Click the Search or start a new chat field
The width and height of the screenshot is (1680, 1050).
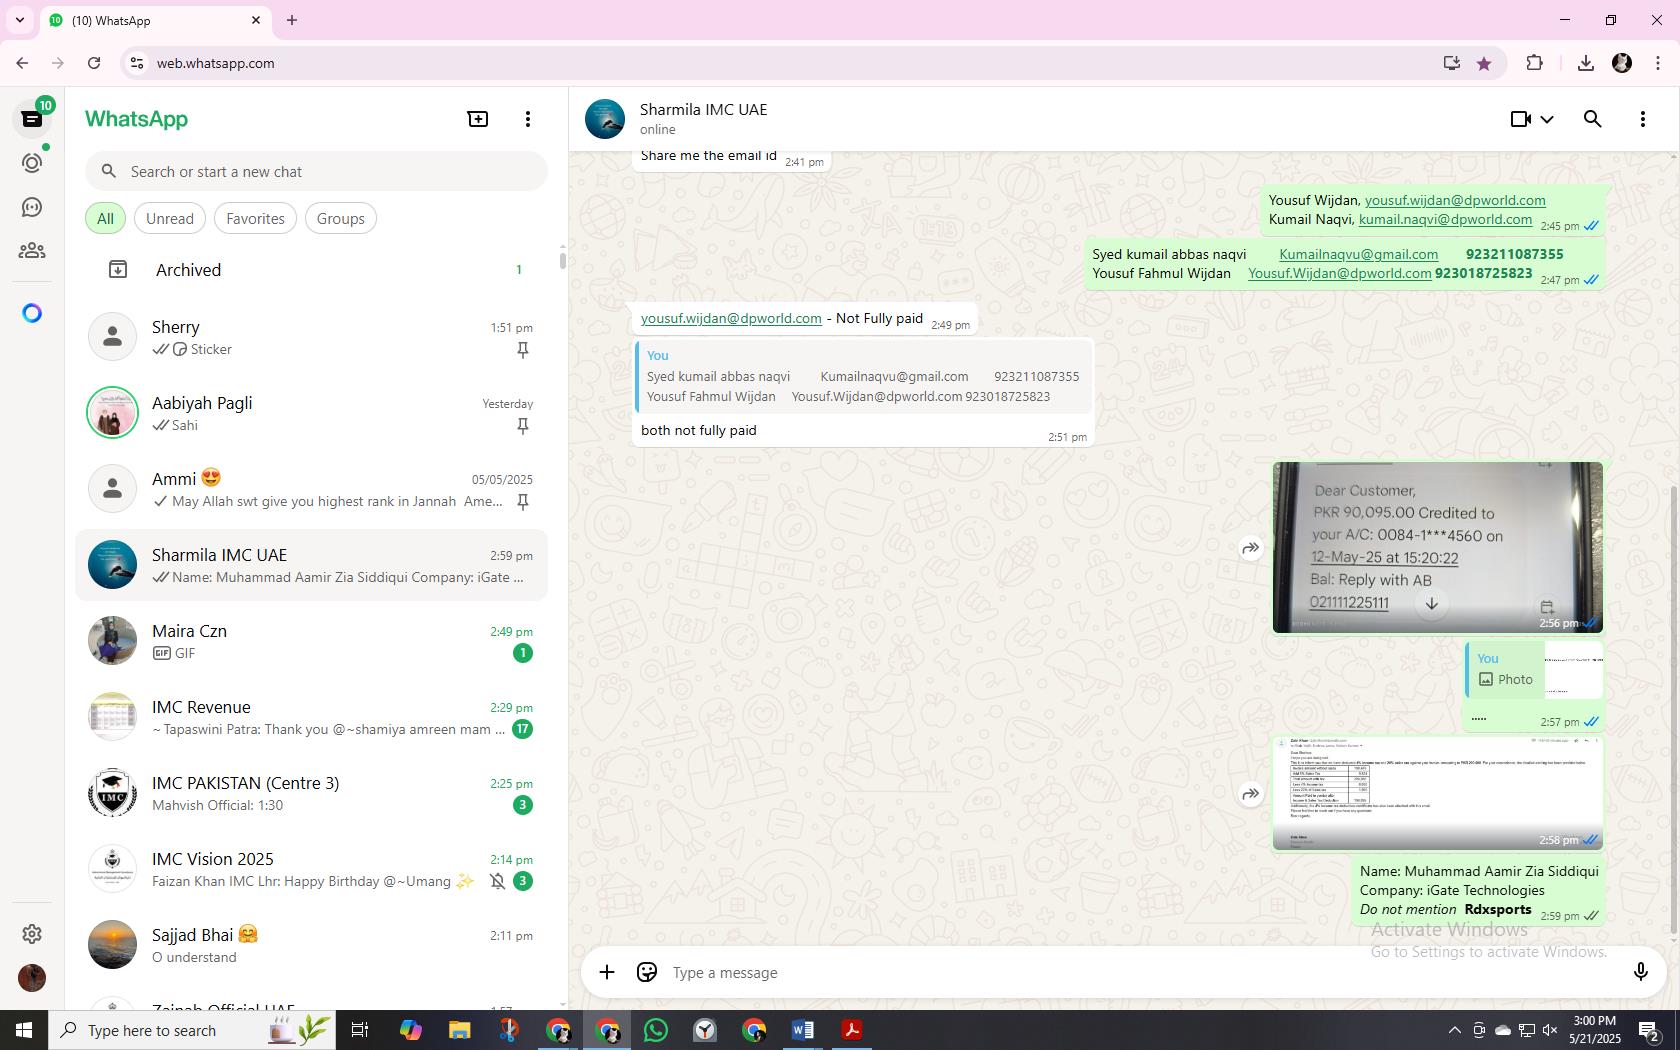point(316,171)
